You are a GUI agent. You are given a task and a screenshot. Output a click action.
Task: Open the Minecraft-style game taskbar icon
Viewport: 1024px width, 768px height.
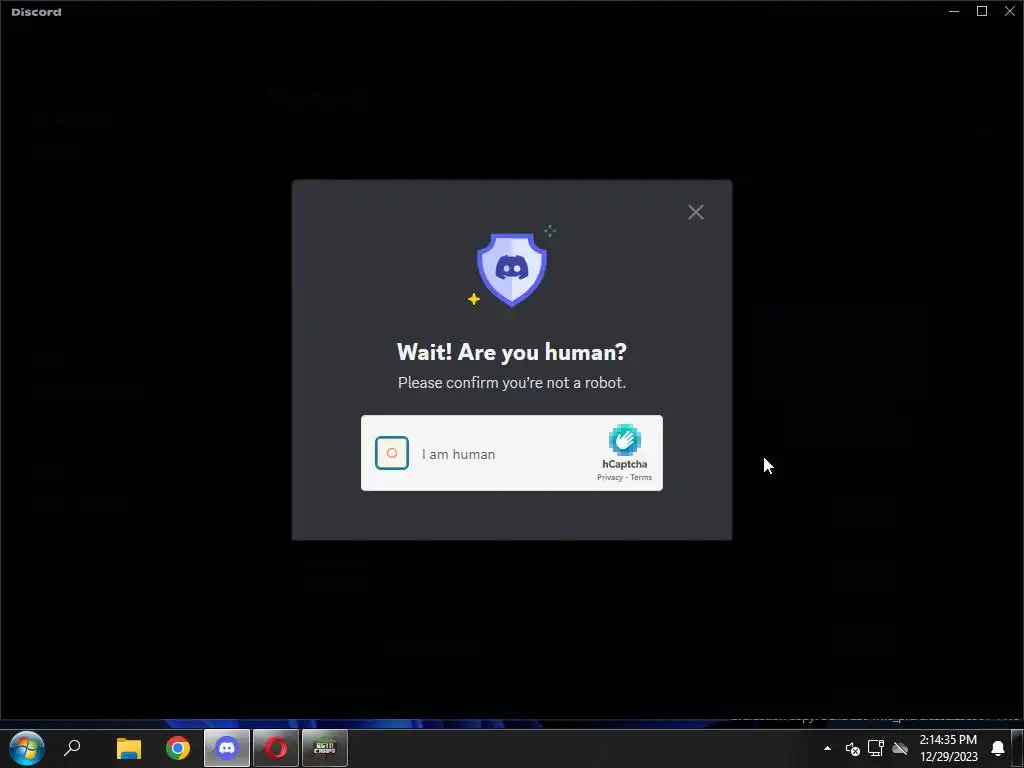[325, 748]
